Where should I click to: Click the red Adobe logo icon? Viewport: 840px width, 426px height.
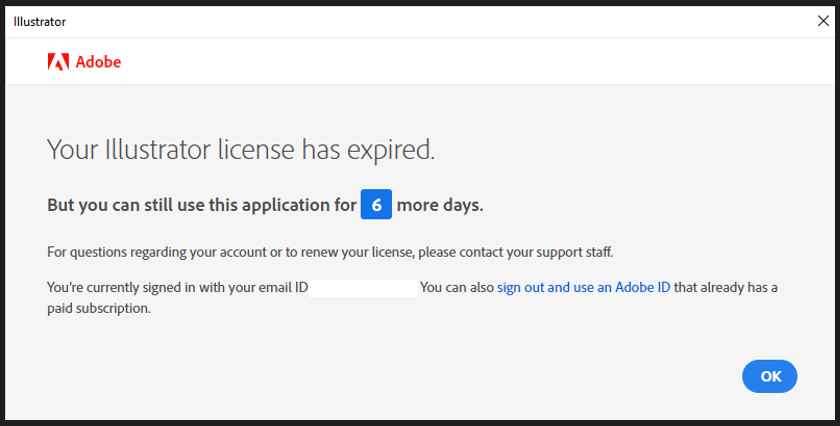(x=58, y=62)
